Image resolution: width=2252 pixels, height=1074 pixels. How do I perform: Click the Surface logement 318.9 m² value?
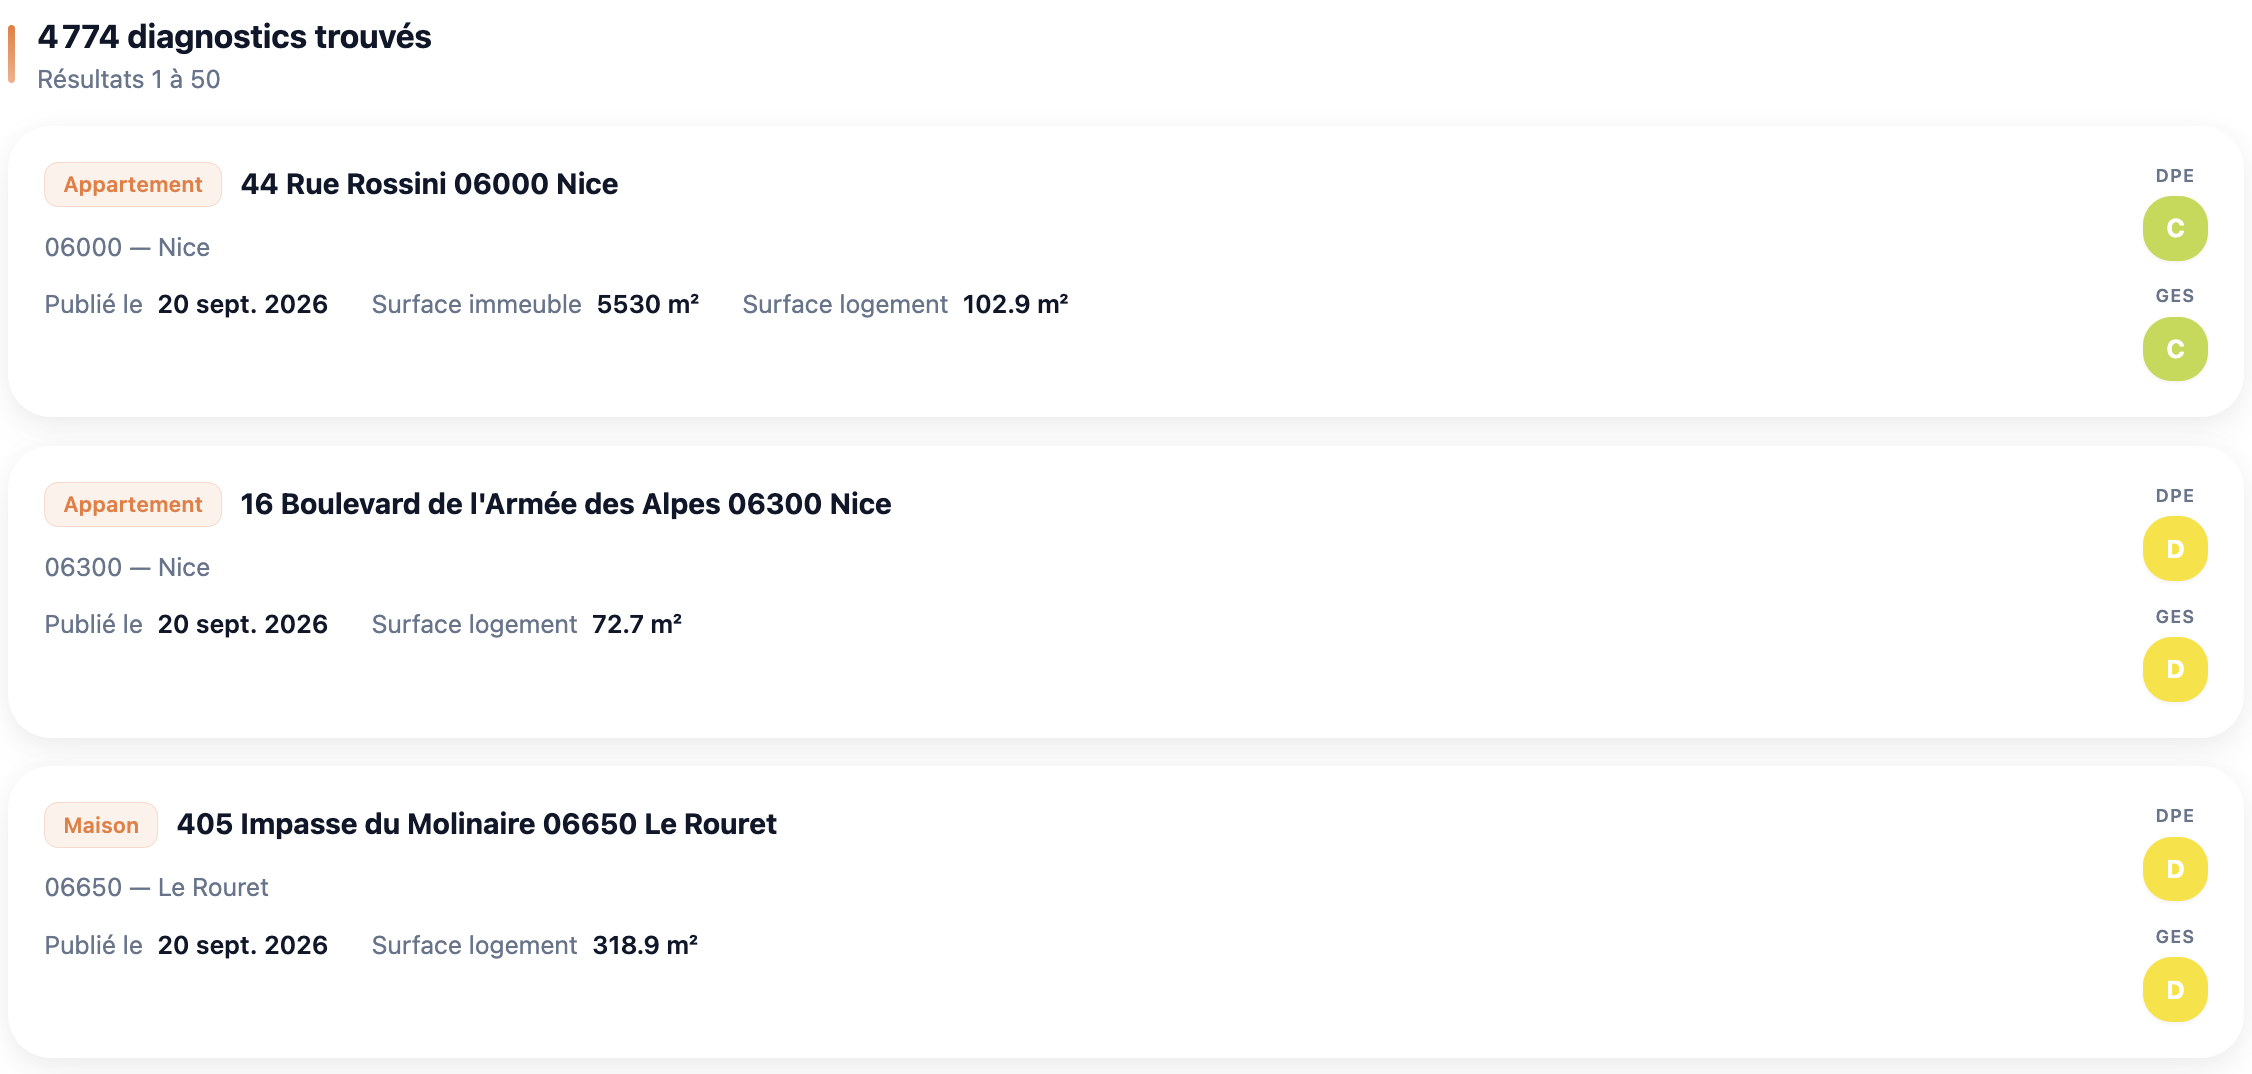[x=645, y=945]
